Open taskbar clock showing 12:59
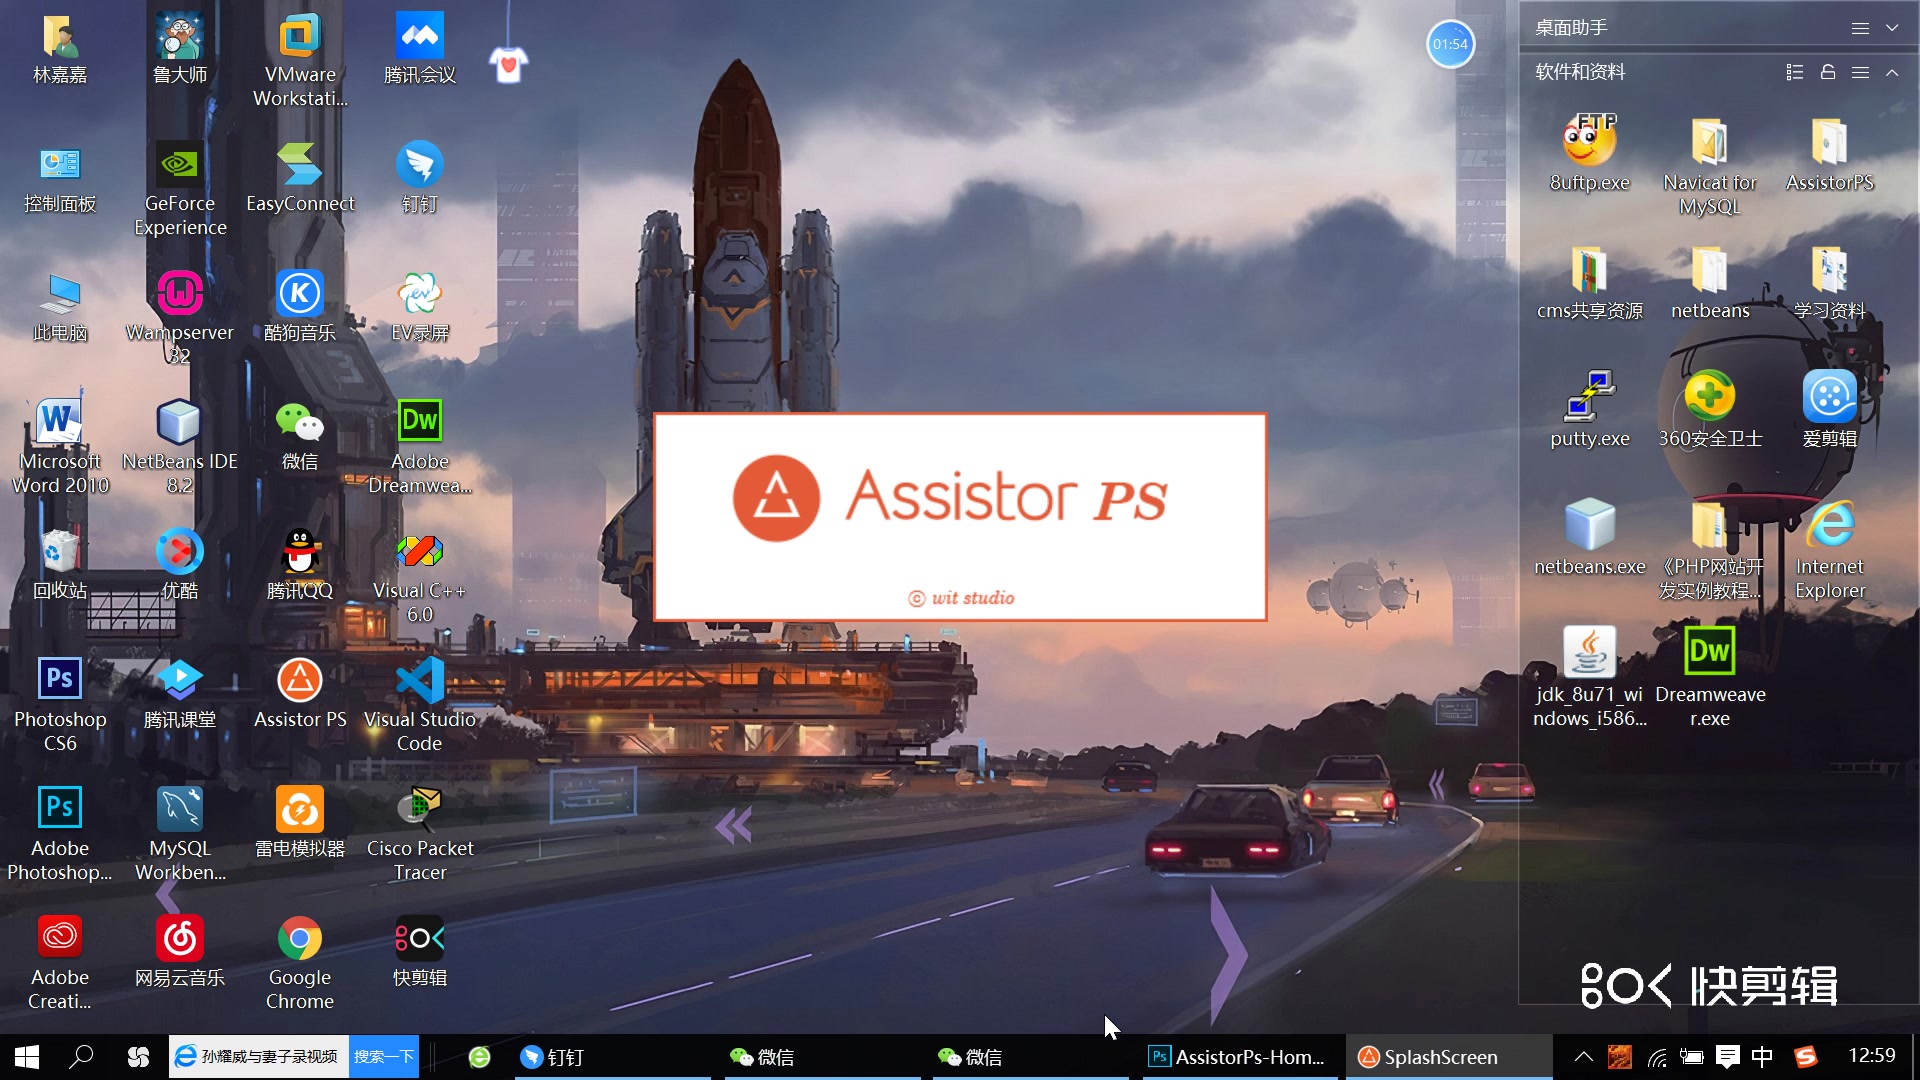The image size is (1920, 1080). [x=1871, y=1056]
